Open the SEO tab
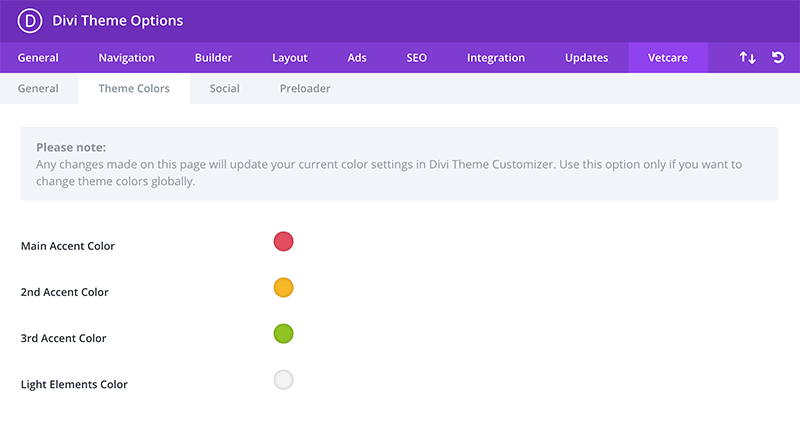 [x=416, y=58]
